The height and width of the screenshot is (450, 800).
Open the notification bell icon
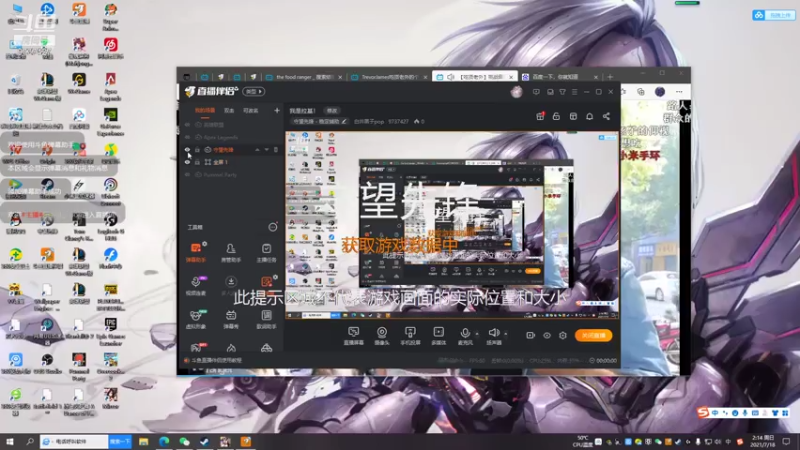click(589, 116)
